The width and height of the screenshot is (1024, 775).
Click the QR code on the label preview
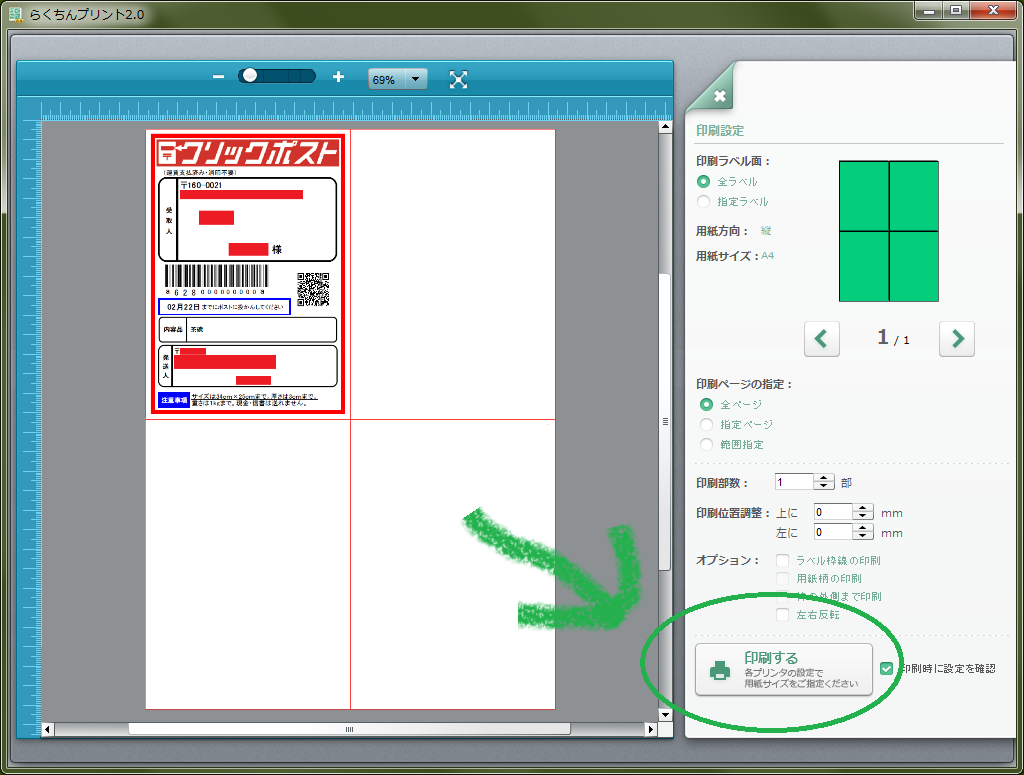pyautogui.click(x=313, y=289)
